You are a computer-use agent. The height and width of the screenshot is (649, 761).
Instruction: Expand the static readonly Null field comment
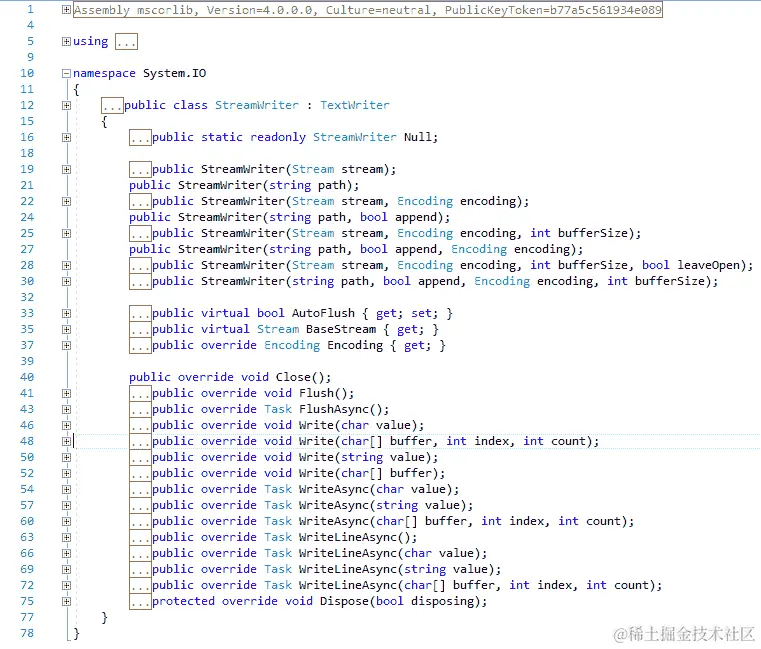[66, 138]
